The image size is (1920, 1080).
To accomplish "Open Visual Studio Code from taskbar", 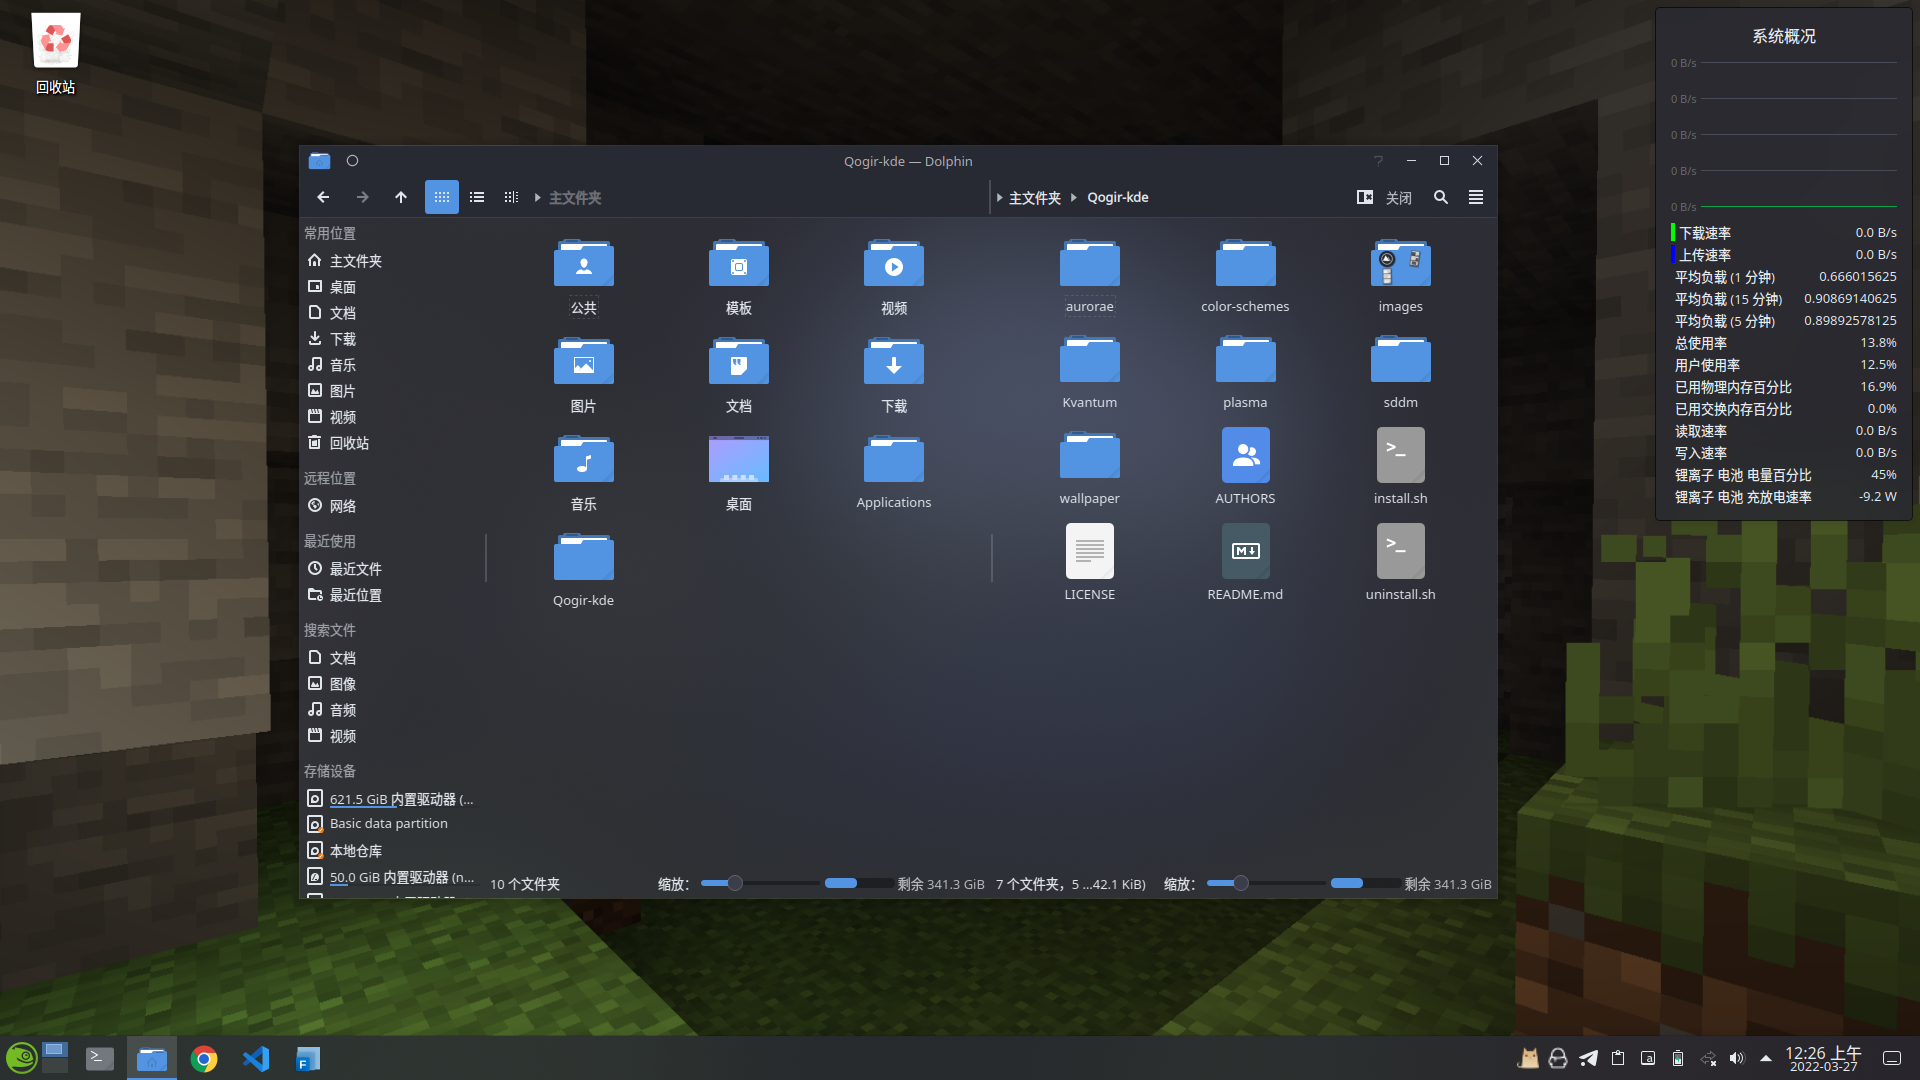I will 256,1058.
